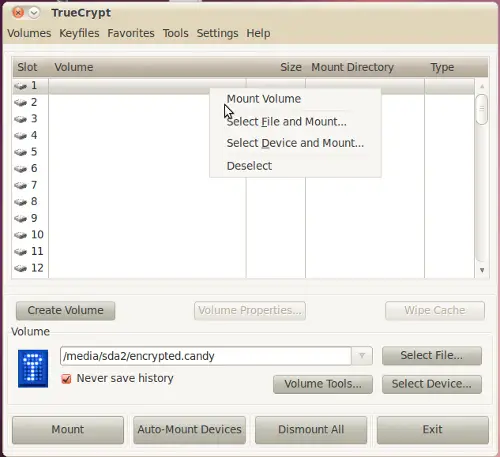Open the Help menu
This screenshot has width=500, height=457.
click(x=258, y=33)
